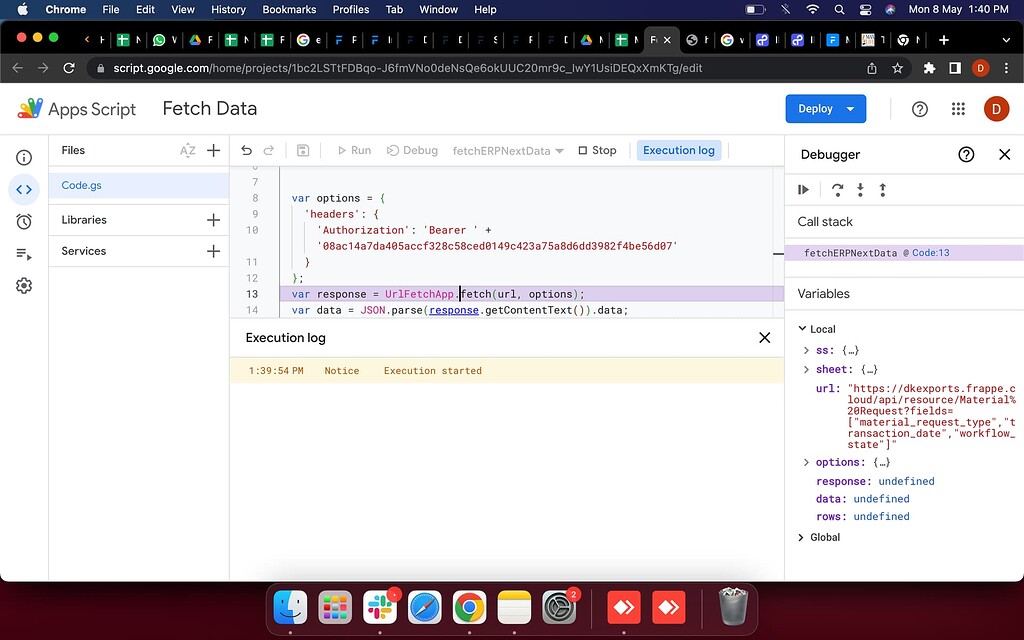Step over the current line in Debugger

tap(838, 189)
